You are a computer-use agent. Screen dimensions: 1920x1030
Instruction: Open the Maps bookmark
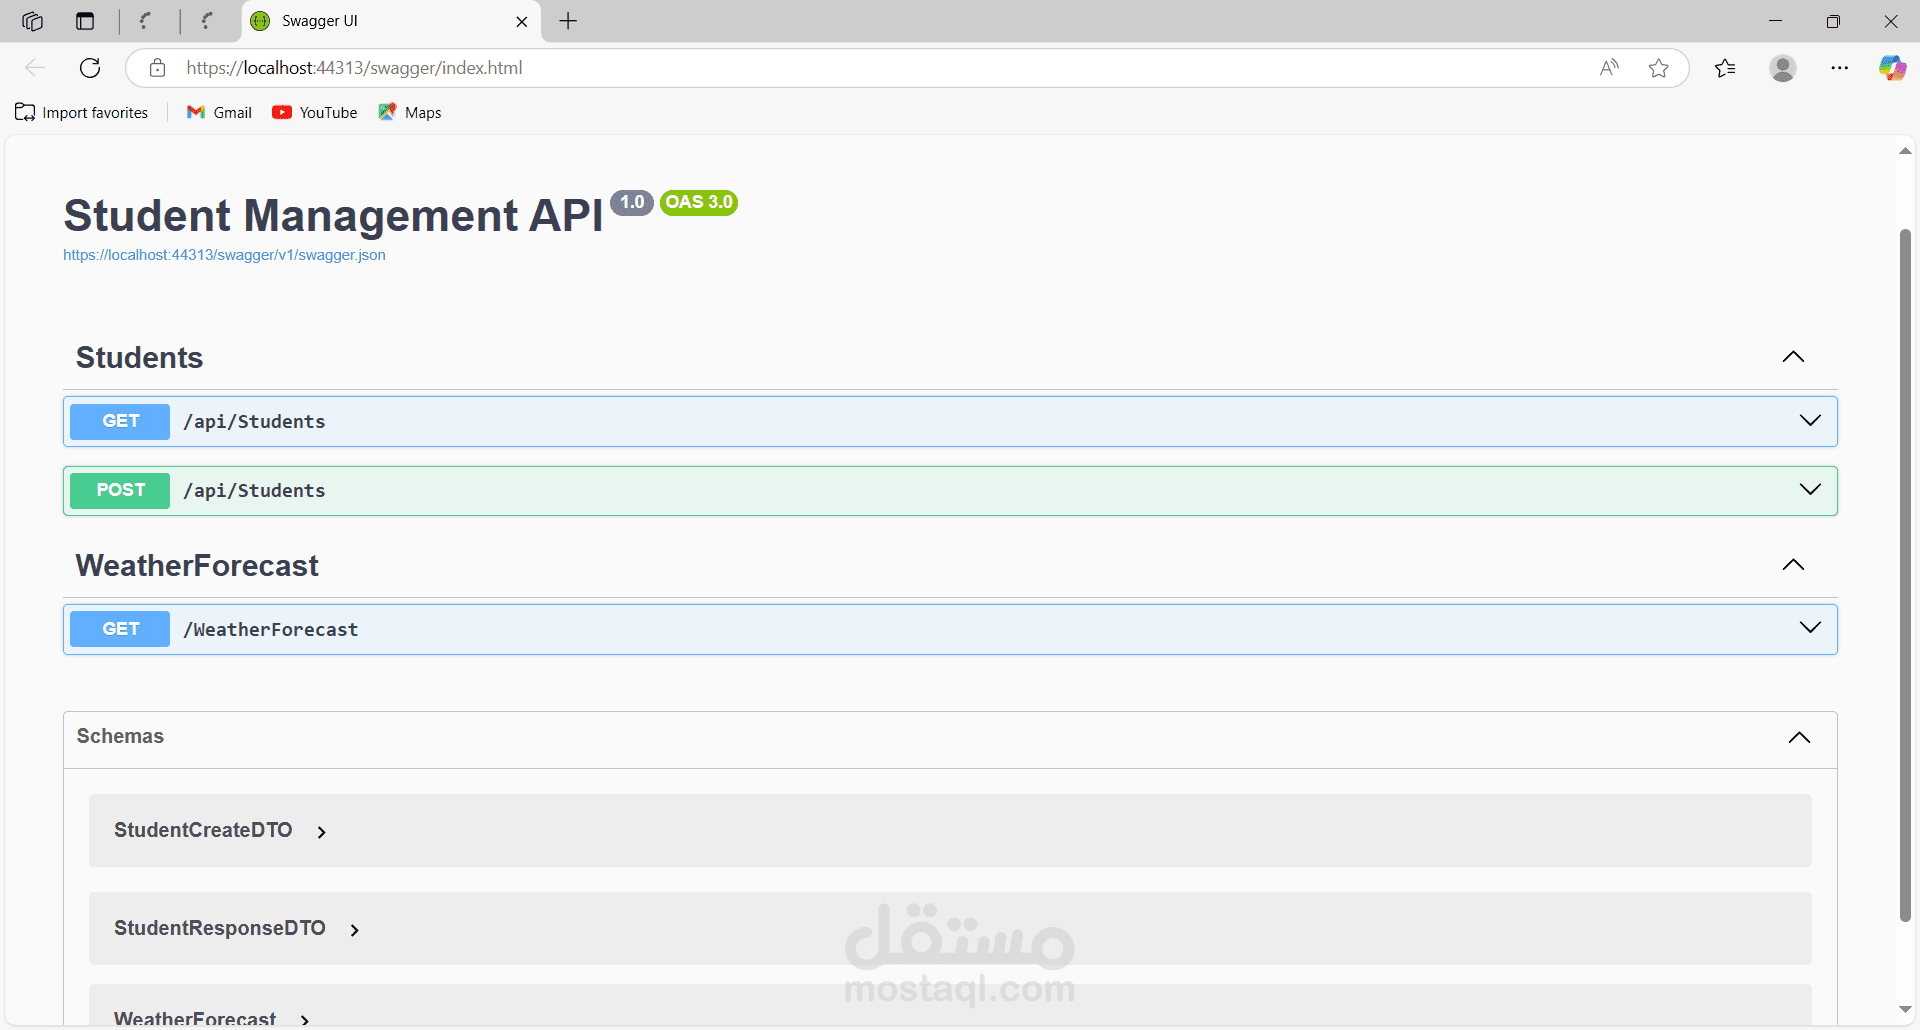pos(410,113)
